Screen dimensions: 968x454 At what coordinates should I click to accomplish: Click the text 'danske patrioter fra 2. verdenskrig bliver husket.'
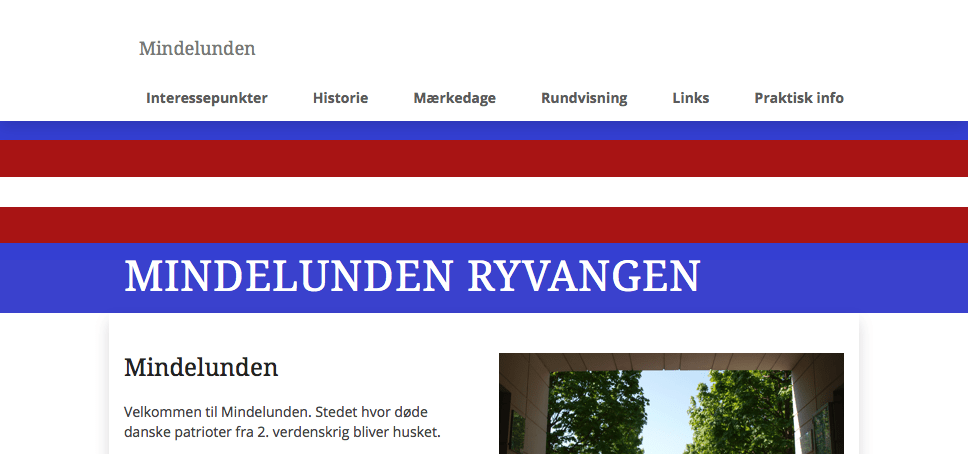click(282, 432)
